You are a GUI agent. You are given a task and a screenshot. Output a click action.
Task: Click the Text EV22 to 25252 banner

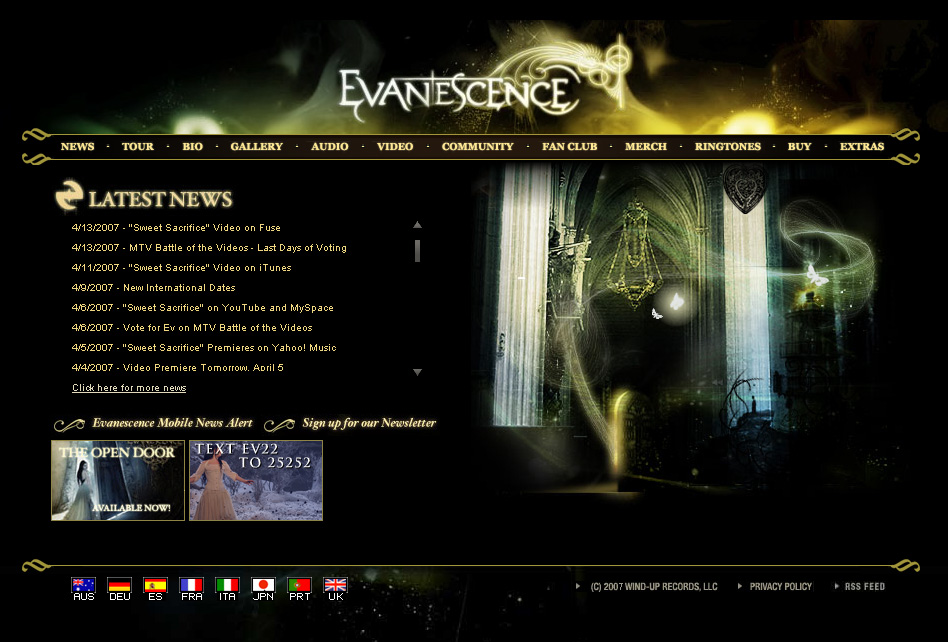[x=256, y=481]
